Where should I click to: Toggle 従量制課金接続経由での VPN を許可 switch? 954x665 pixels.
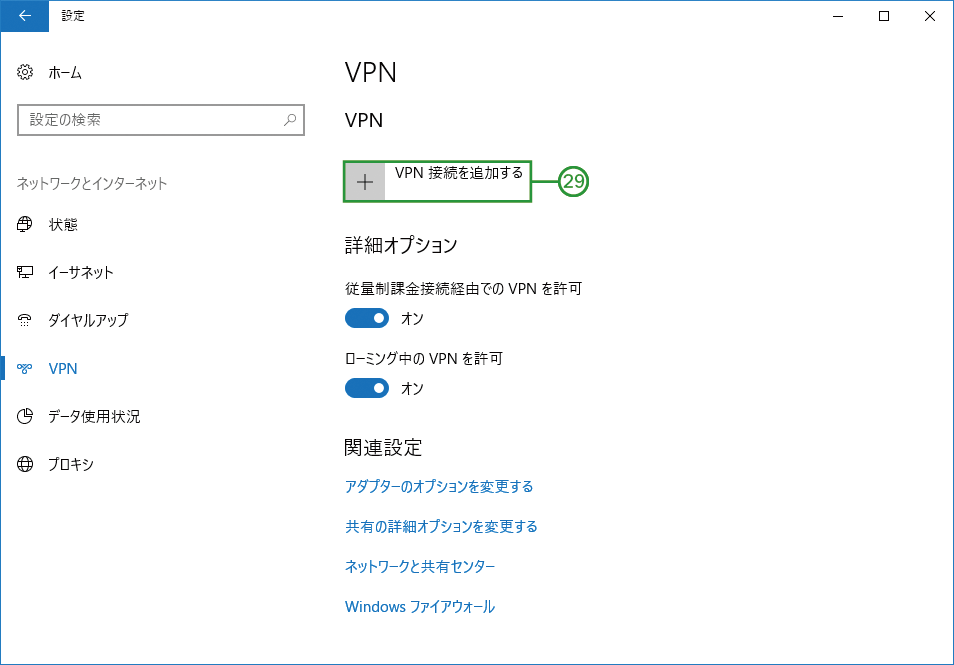pyautogui.click(x=367, y=318)
